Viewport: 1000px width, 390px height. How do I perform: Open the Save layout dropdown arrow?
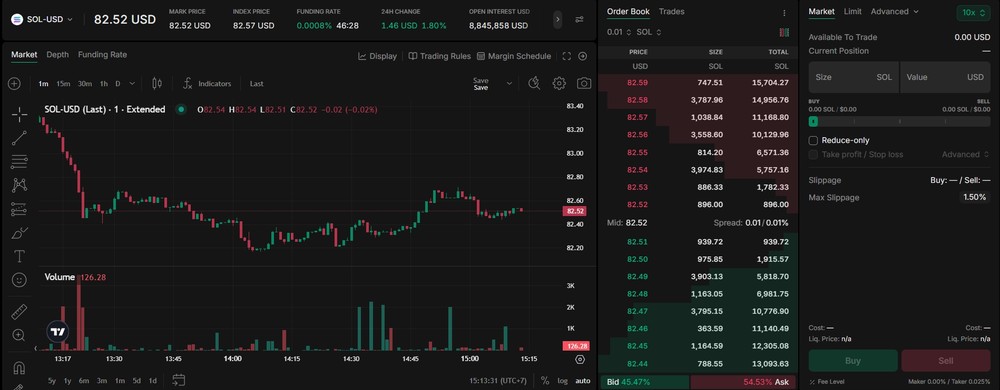(509, 83)
